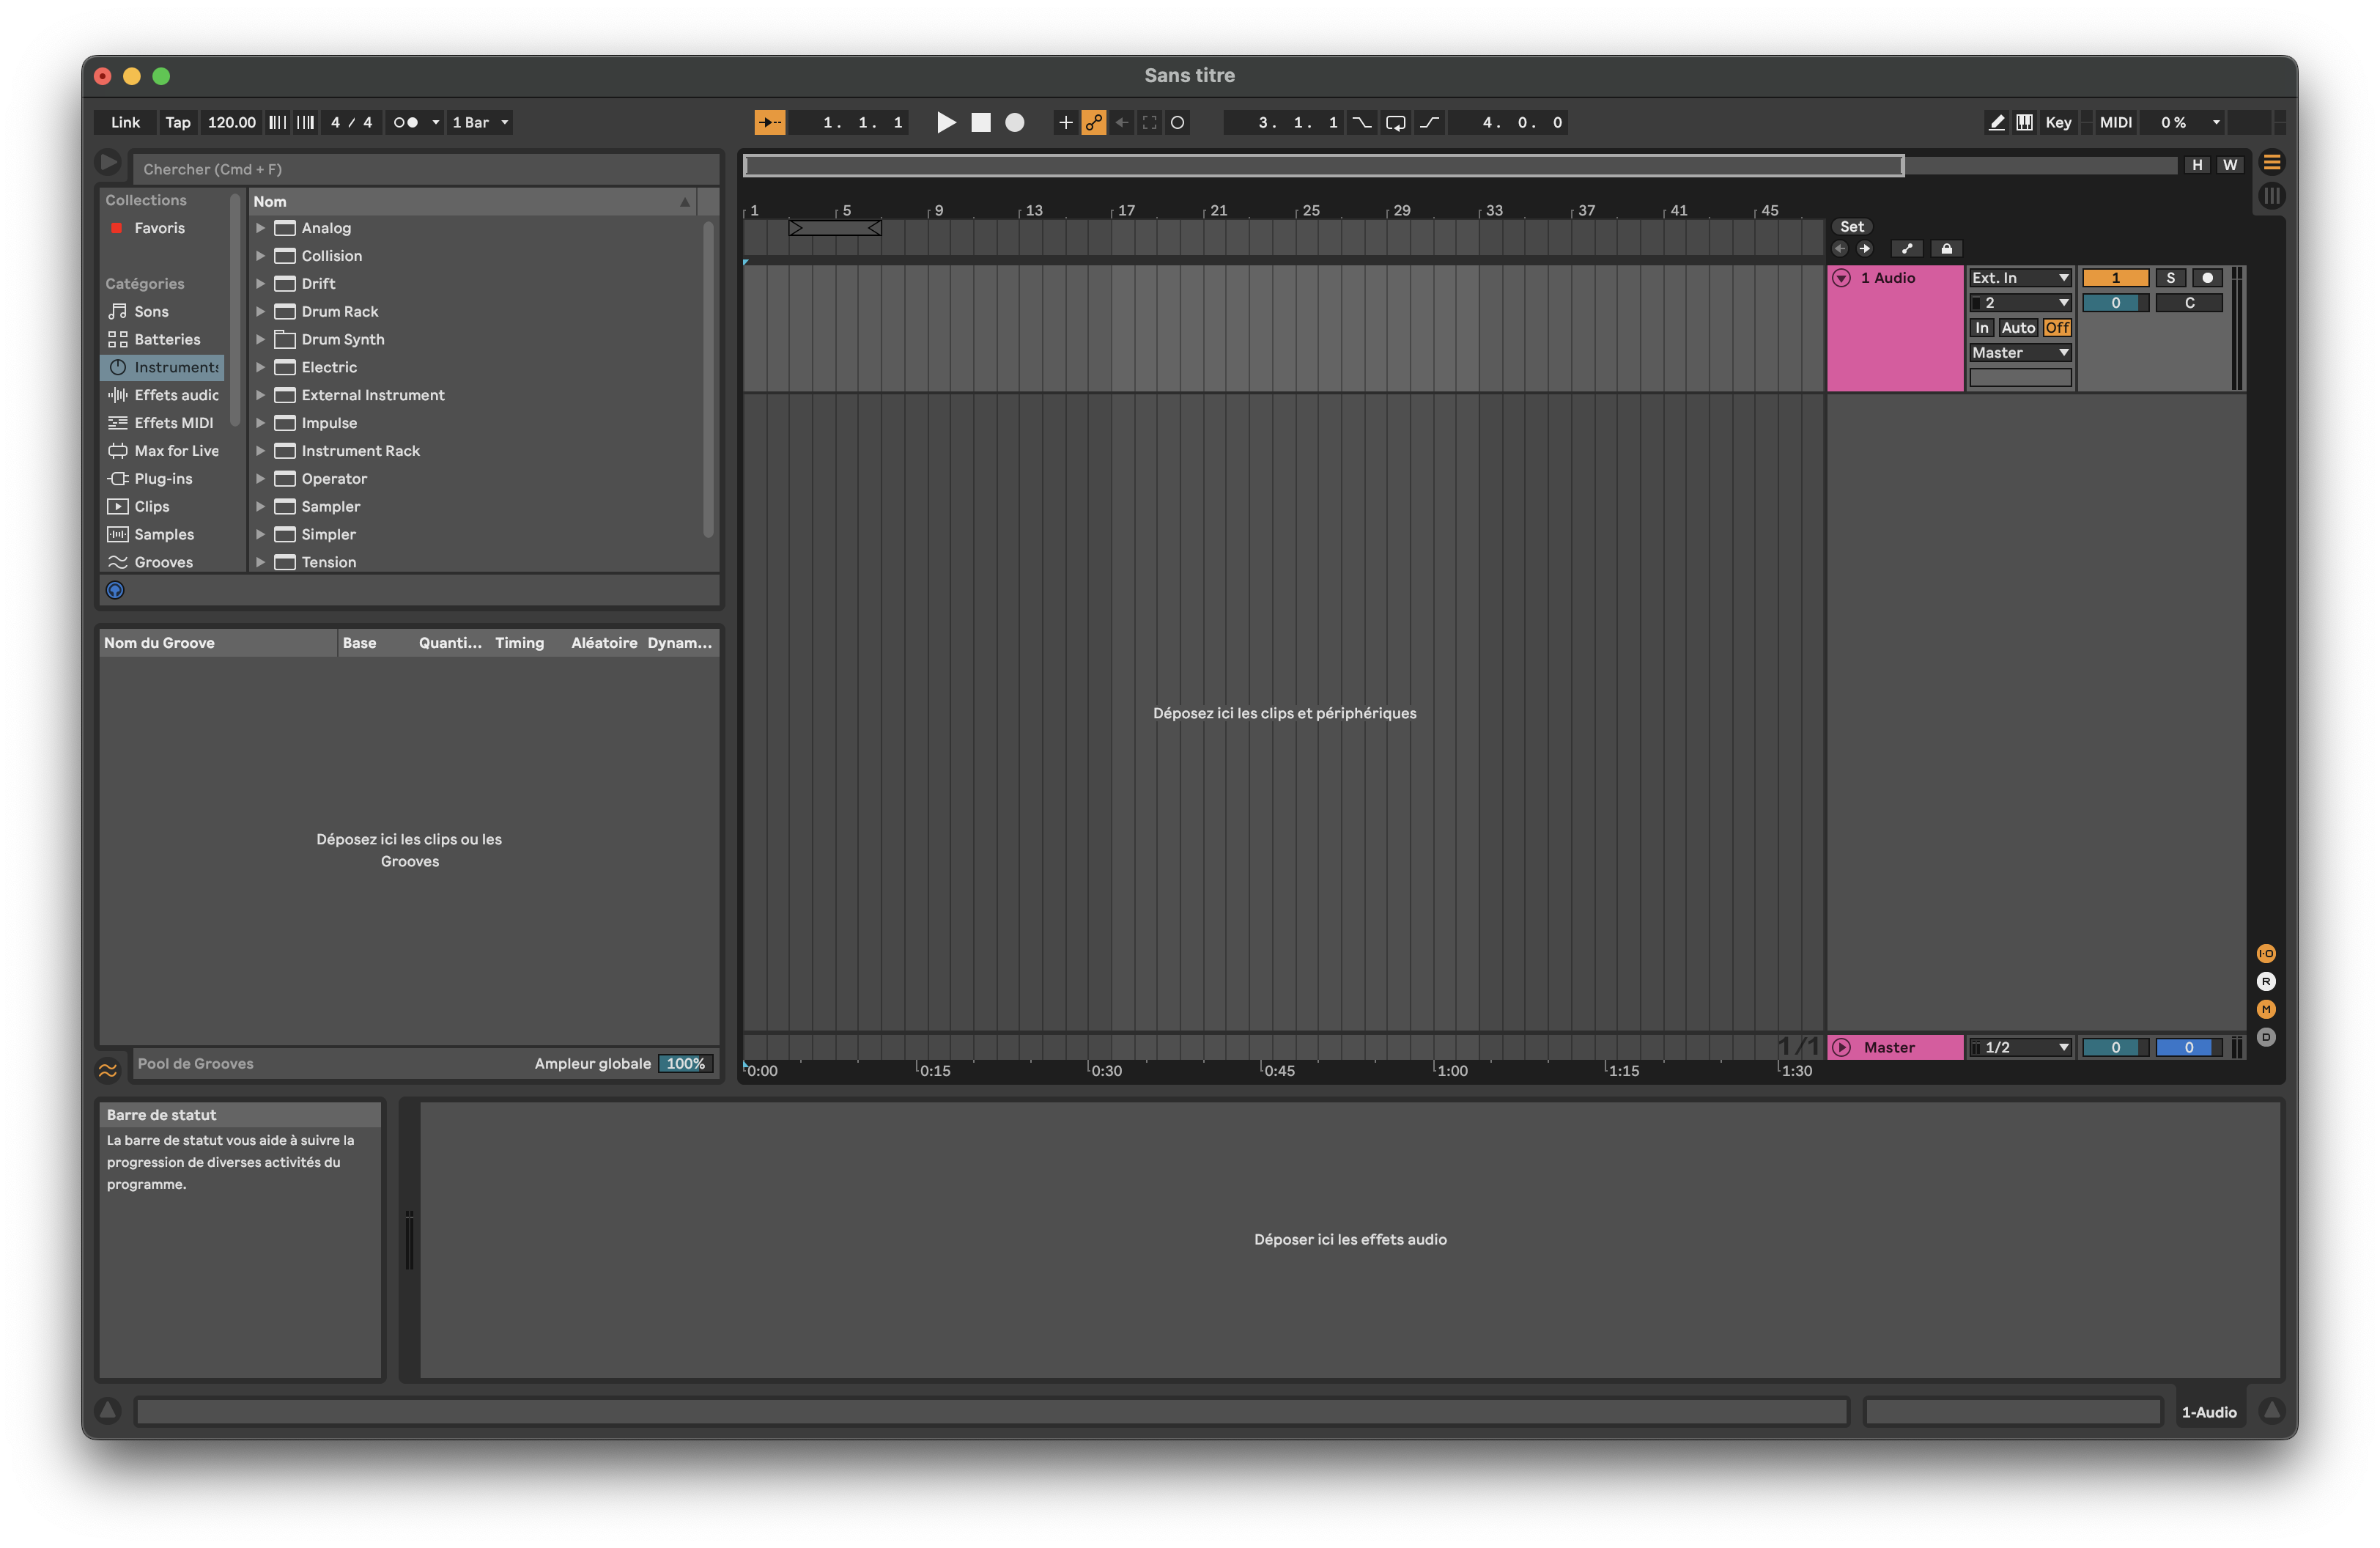Toggle track activator 1 on Audio track
This screenshot has width=2380, height=1548.
[x=2115, y=278]
